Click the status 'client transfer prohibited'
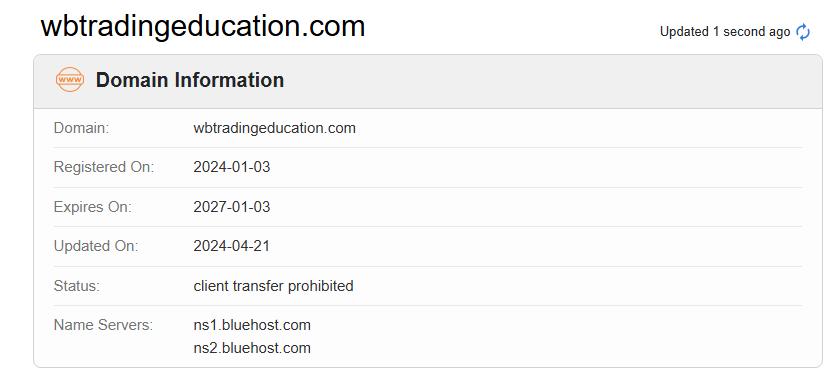Image resolution: width=836 pixels, height=378 pixels. pyautogui.click(x=274, y=286)
